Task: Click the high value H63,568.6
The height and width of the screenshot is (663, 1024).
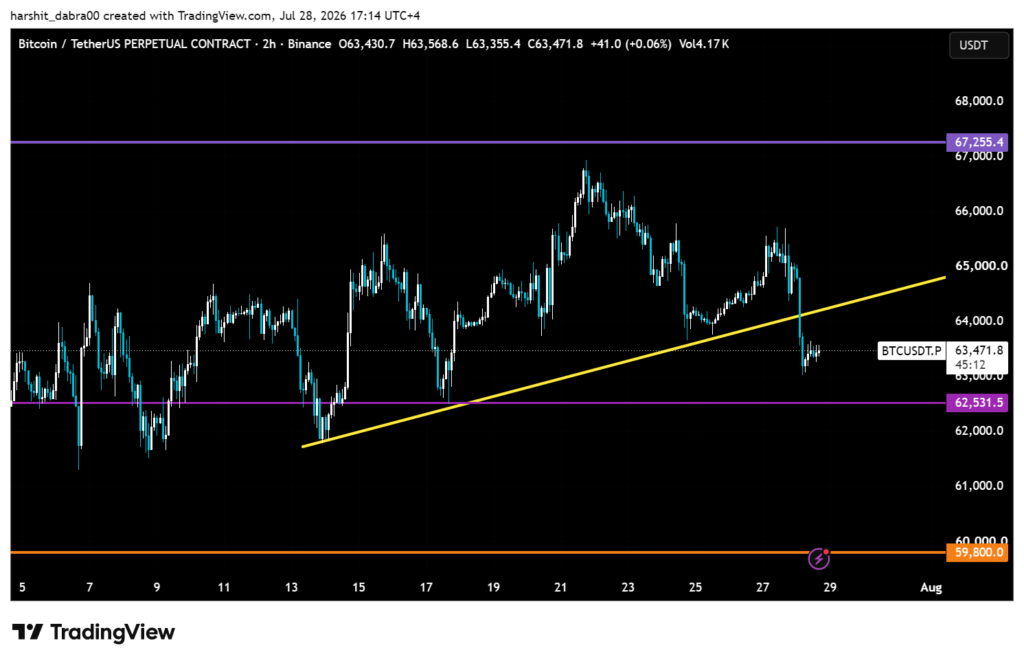Action: tap(430, 44)
